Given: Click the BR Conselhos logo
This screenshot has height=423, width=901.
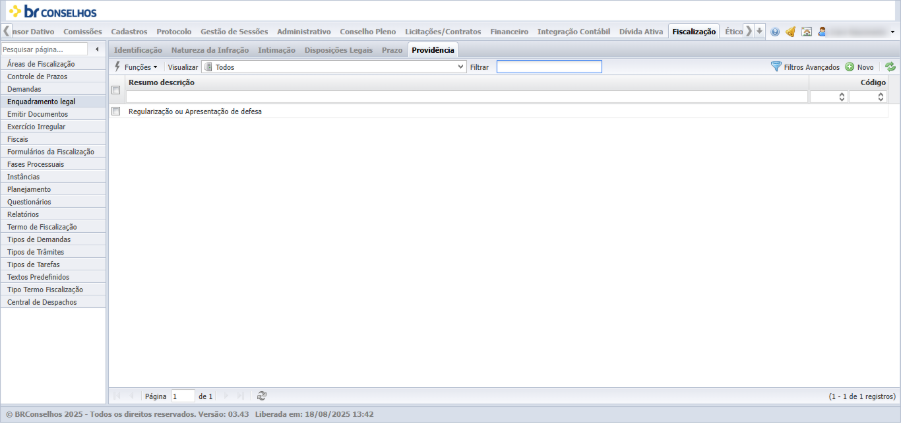Looking at the screenshot, I should point(53,11).
